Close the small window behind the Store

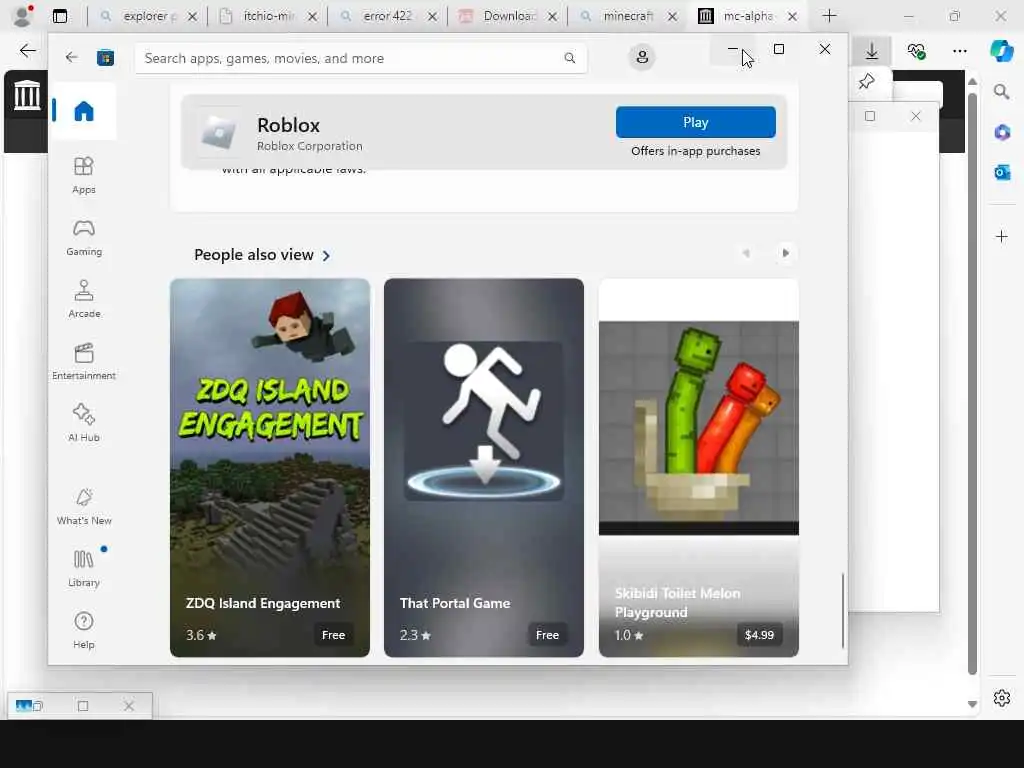(x=916, y=116)
